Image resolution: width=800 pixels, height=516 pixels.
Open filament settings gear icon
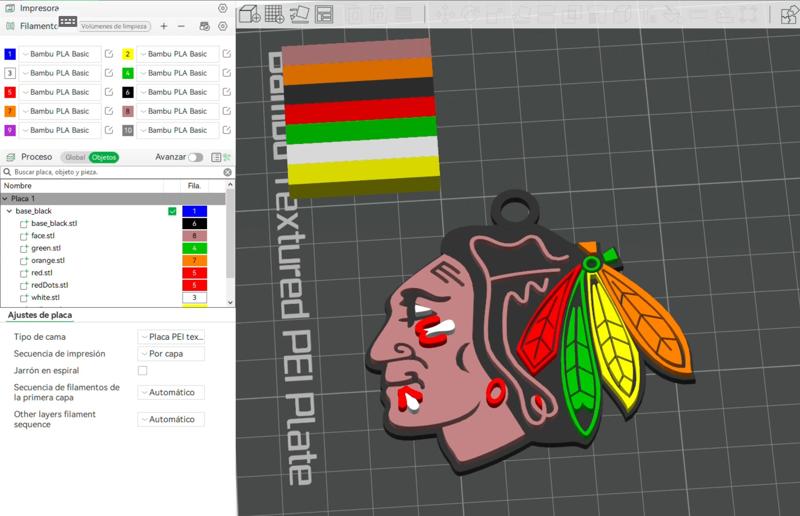coord(222,26)
